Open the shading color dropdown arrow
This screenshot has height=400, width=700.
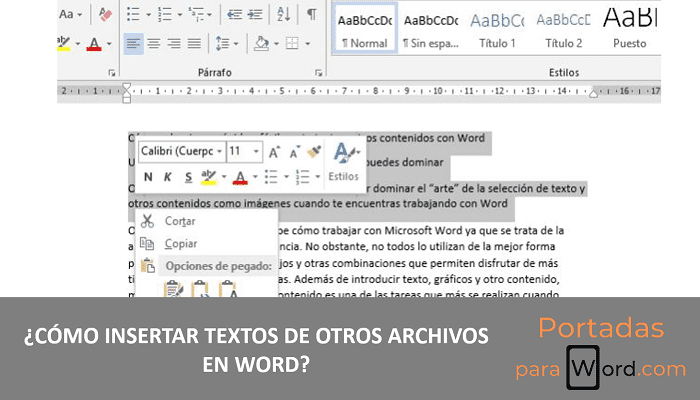coord(276,44)
